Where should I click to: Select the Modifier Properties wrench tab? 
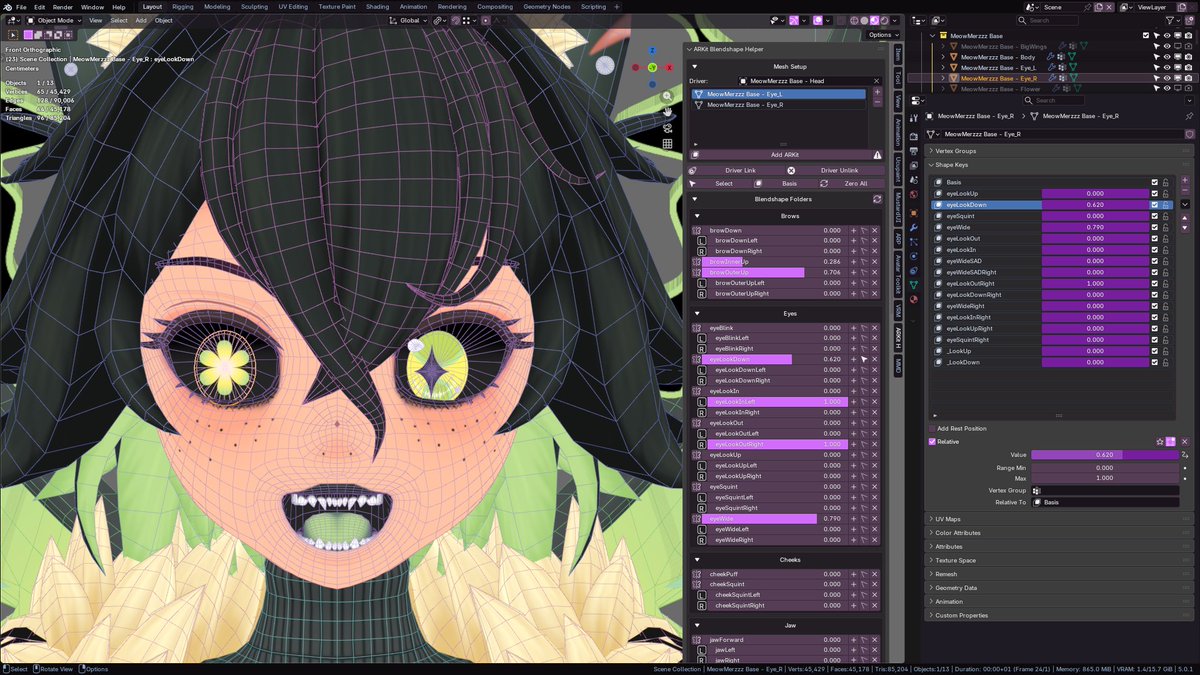[914, 227]
